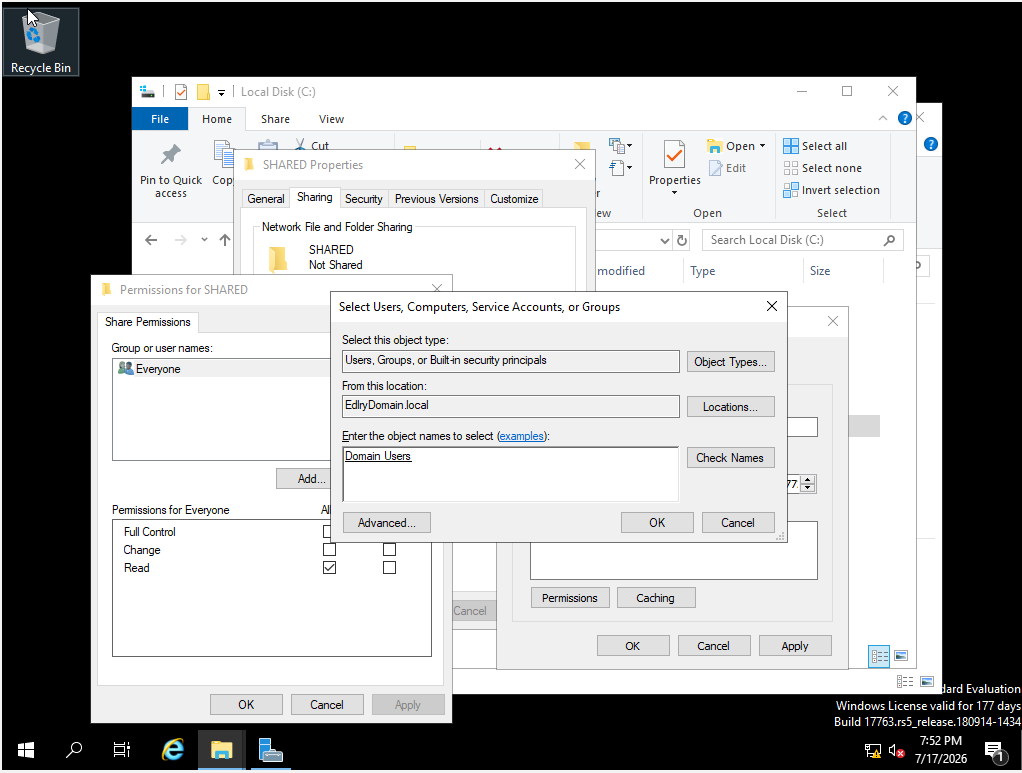Open the File tab in Explorer

point(160,119)
